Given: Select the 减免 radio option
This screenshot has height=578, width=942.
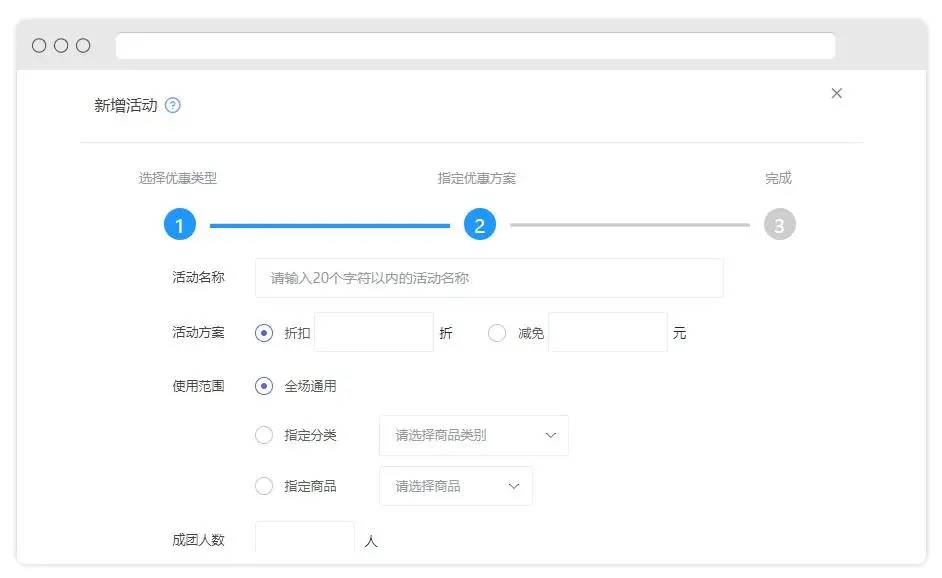Looking at the screenshot, I should 497,333.
